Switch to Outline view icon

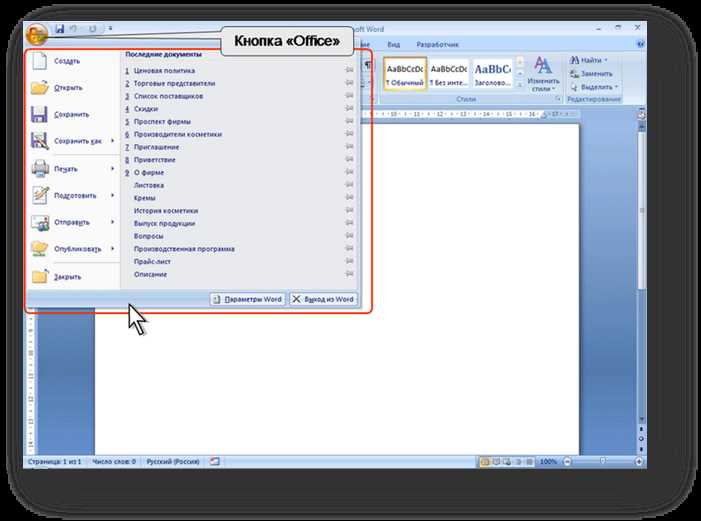tap(518, 462)
